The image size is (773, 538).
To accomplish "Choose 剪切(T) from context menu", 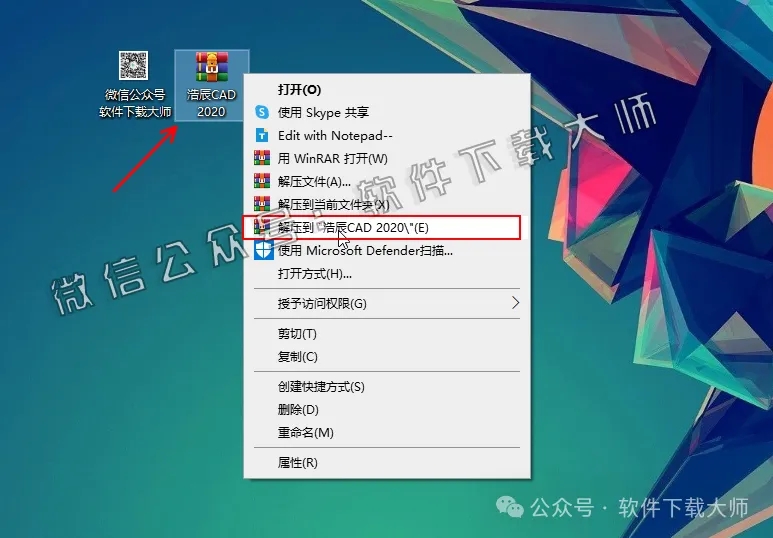I will [x=387, y=334].
